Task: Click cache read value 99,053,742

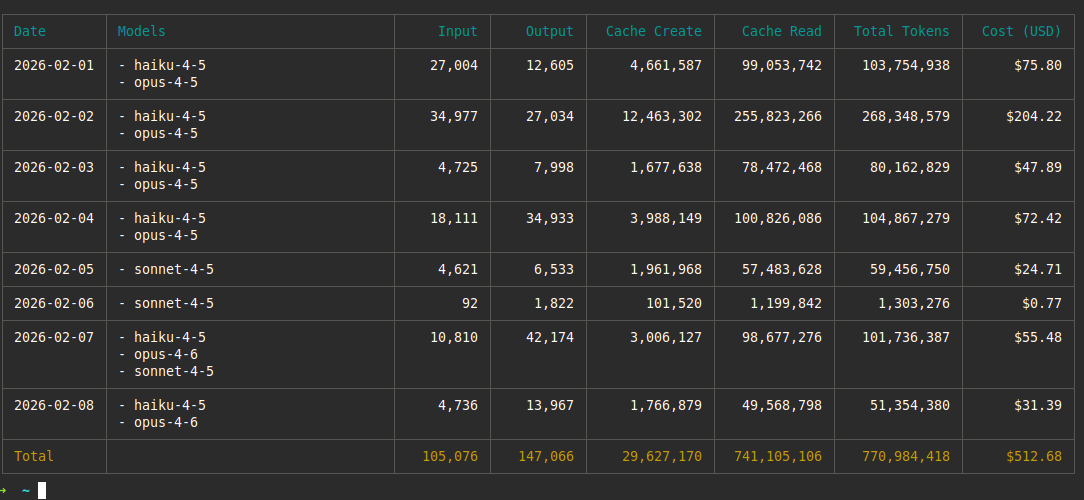Action: 782,65
